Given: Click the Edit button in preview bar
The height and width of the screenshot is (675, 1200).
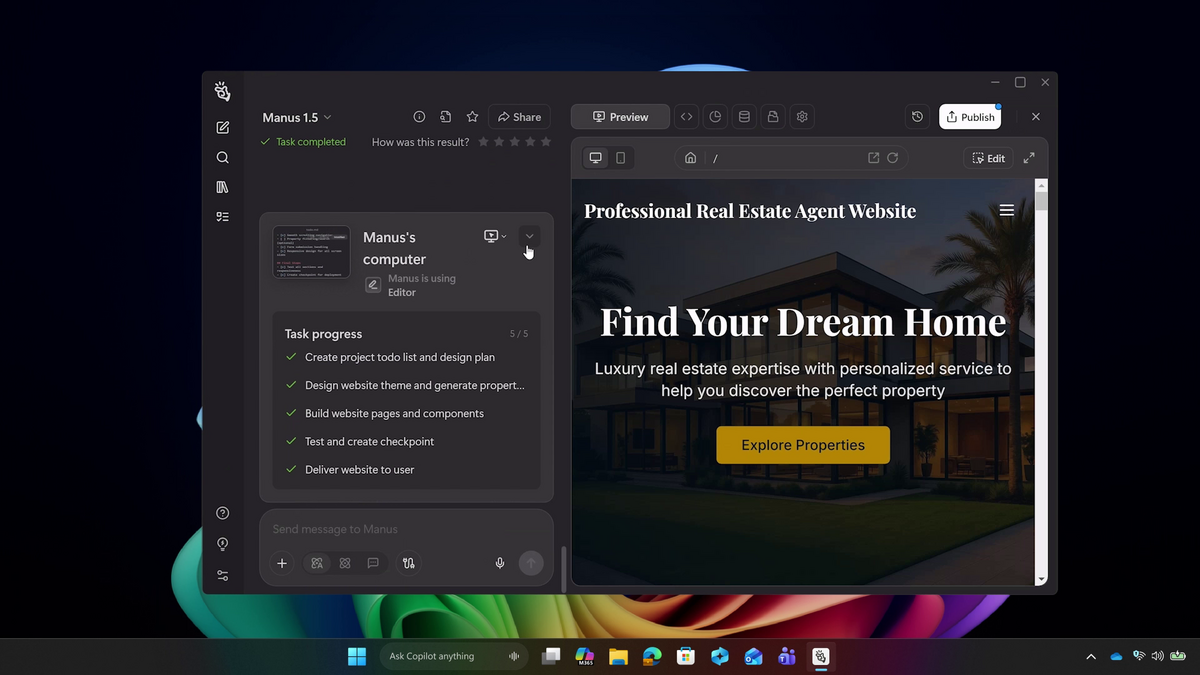Looking at the screenshot, I should coord(988,158).
